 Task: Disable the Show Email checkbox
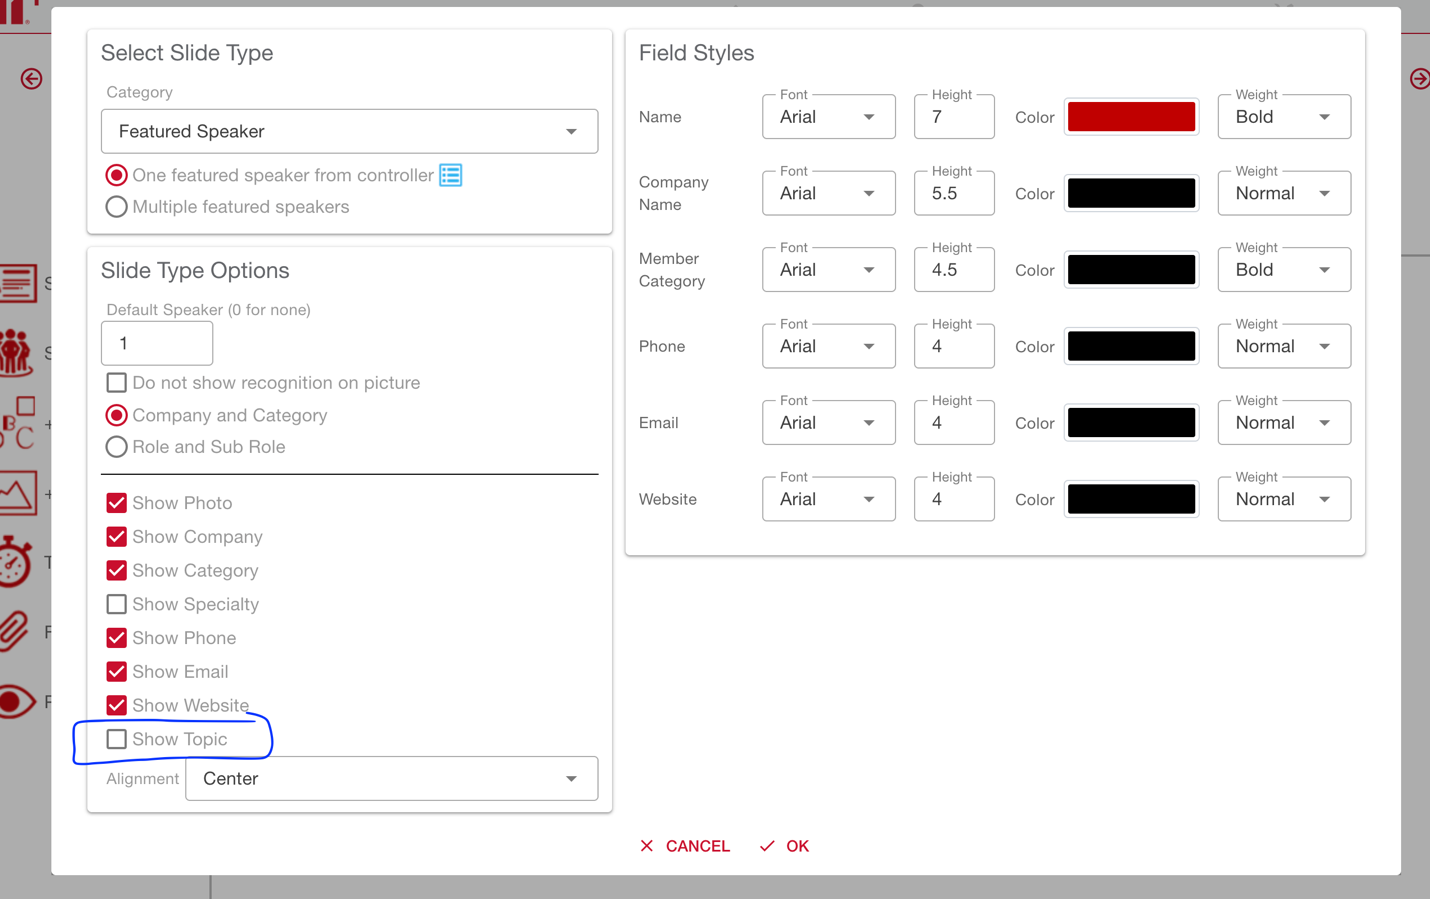click(117, 672)
